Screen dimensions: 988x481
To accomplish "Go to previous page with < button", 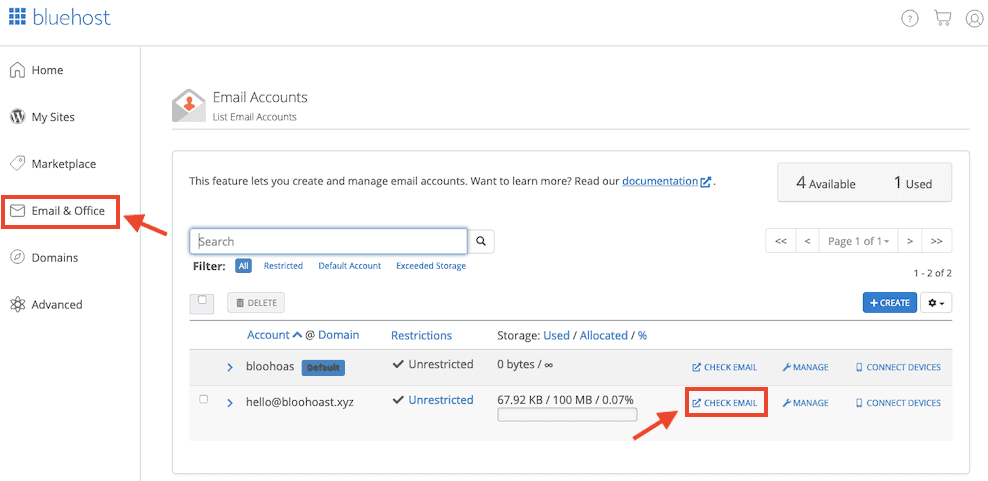I will coord(807,241).
